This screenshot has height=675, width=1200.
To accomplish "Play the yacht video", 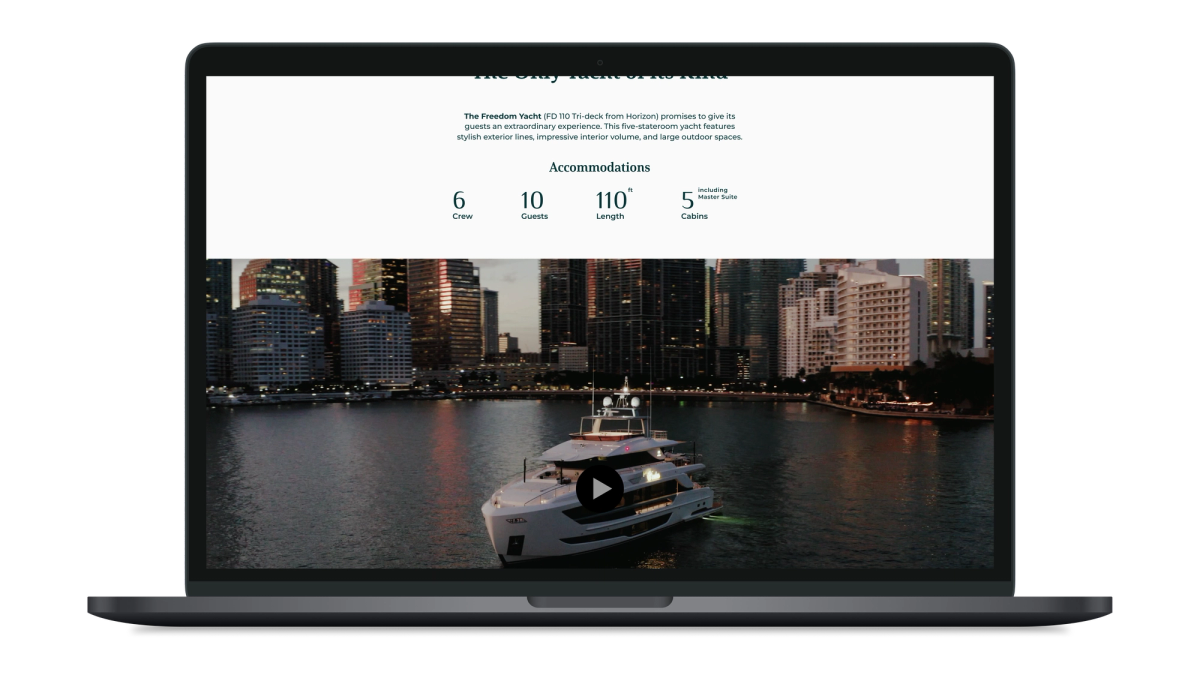I will point(600,488).
